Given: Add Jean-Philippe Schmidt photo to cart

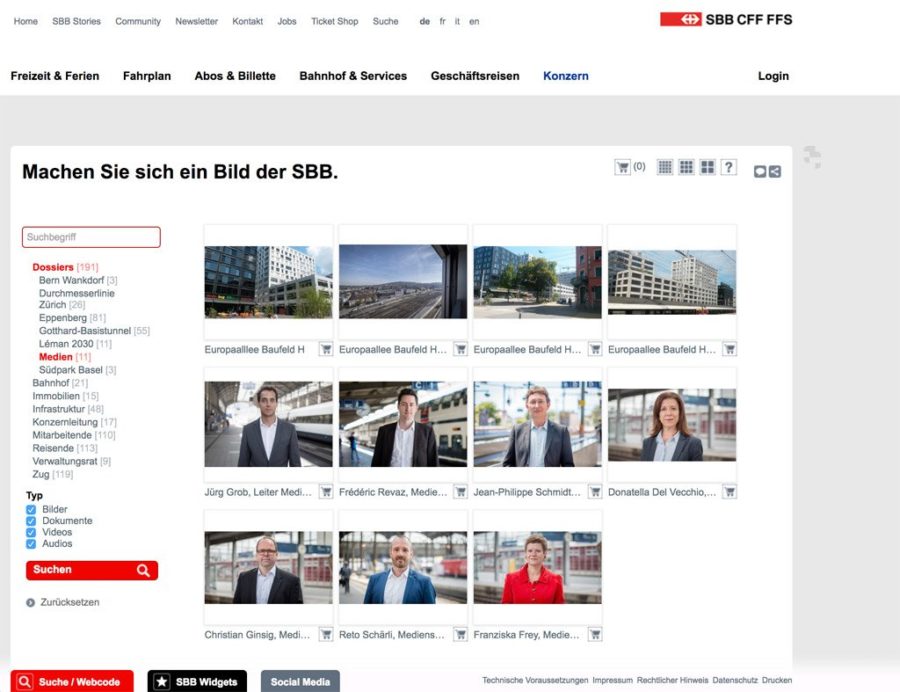Looking at the screenshot, I should point(595,492).
